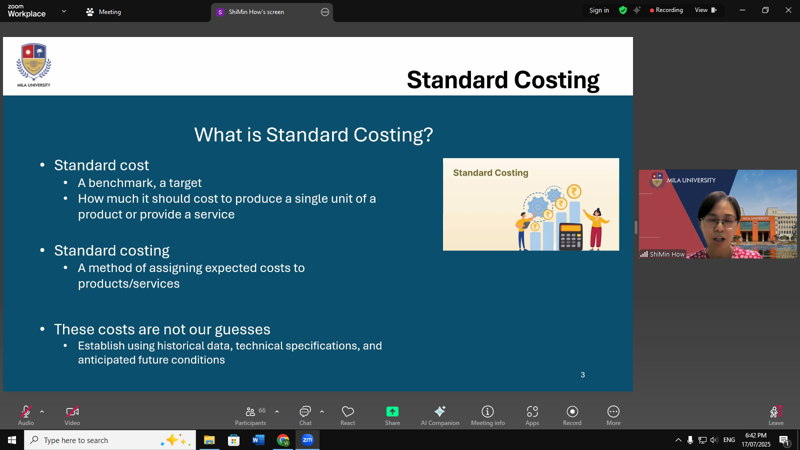The image size is (800, 450).
Task: Open the Apps menu
Action: pos(532,412)
